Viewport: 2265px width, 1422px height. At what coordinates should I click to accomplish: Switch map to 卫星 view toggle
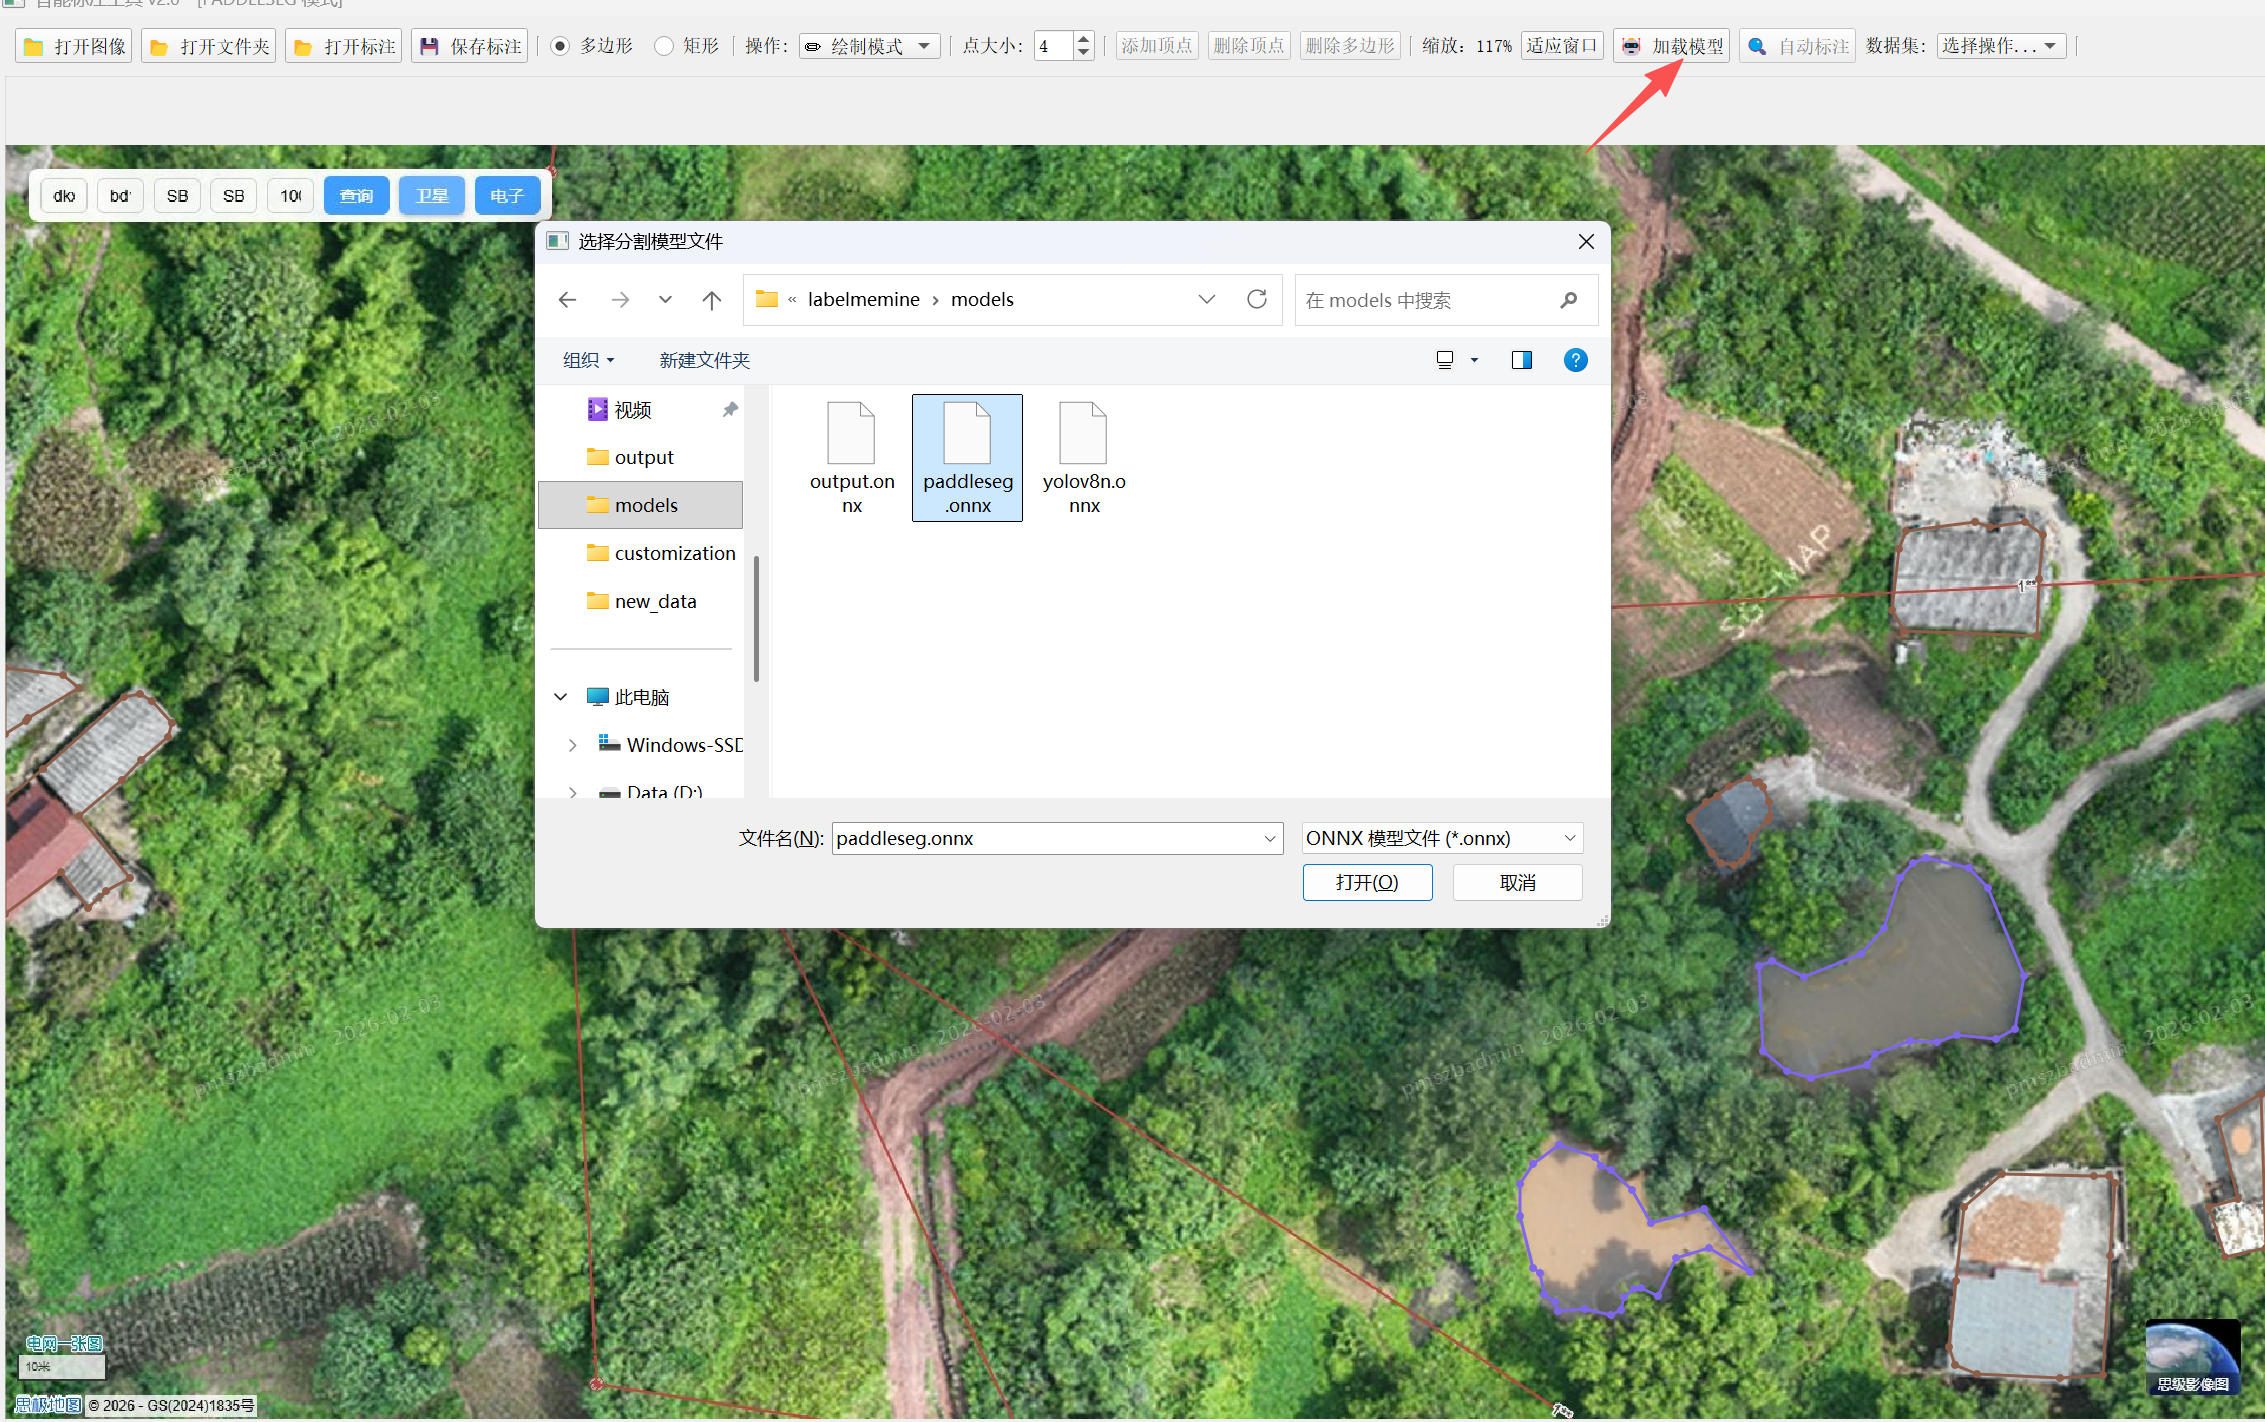pos(432,196)
